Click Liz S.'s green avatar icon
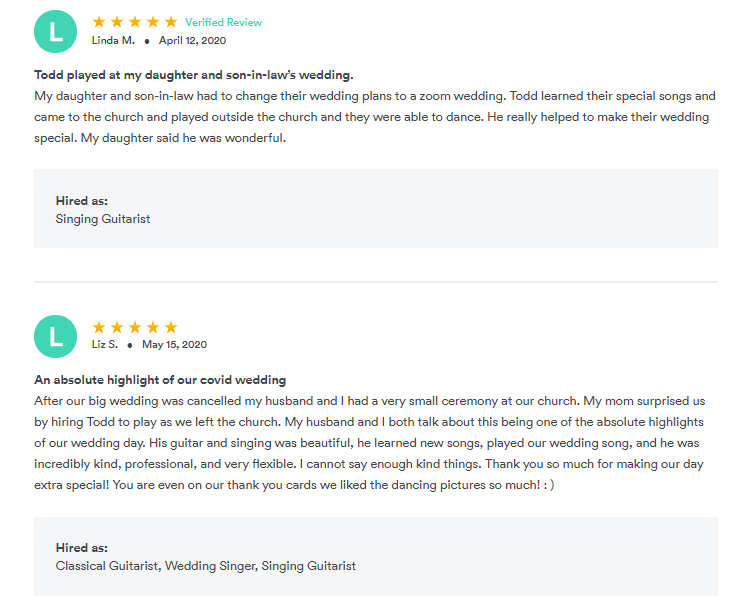 click(55, 336)
